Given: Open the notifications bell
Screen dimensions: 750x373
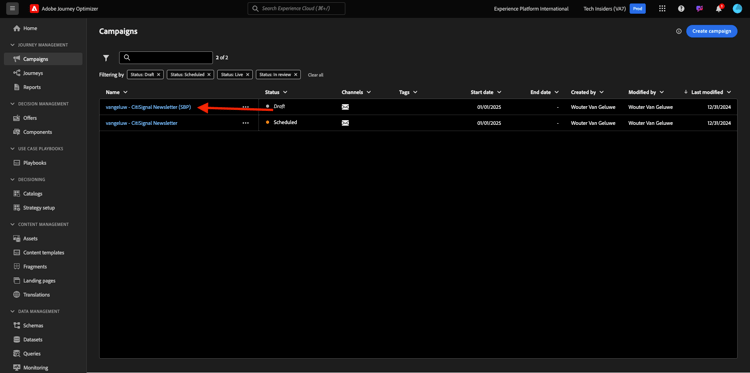Looking at the screenshot, I should click(718, 9).
